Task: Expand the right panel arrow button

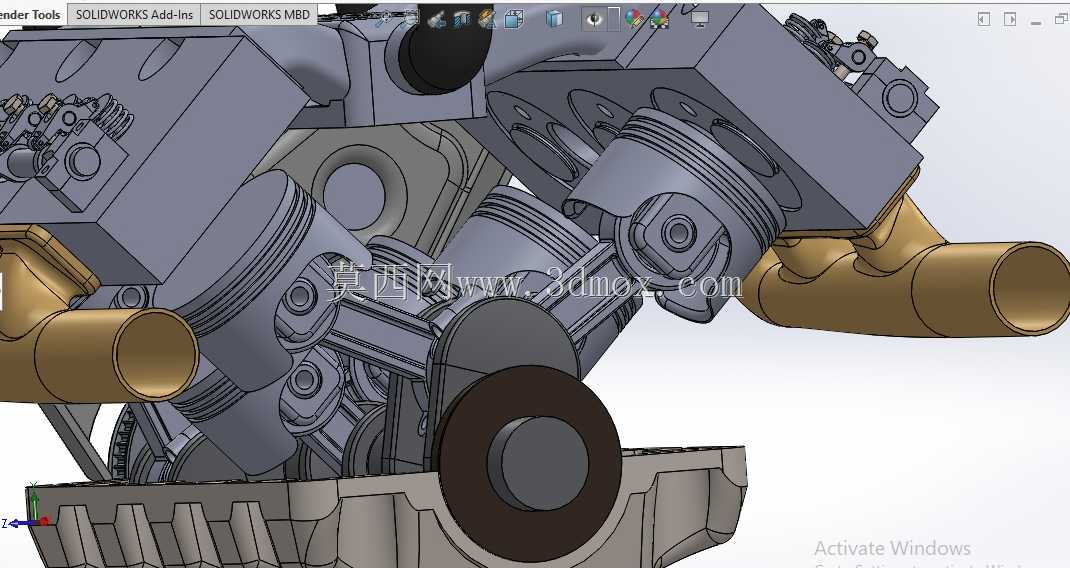Action: [1010, 19]
